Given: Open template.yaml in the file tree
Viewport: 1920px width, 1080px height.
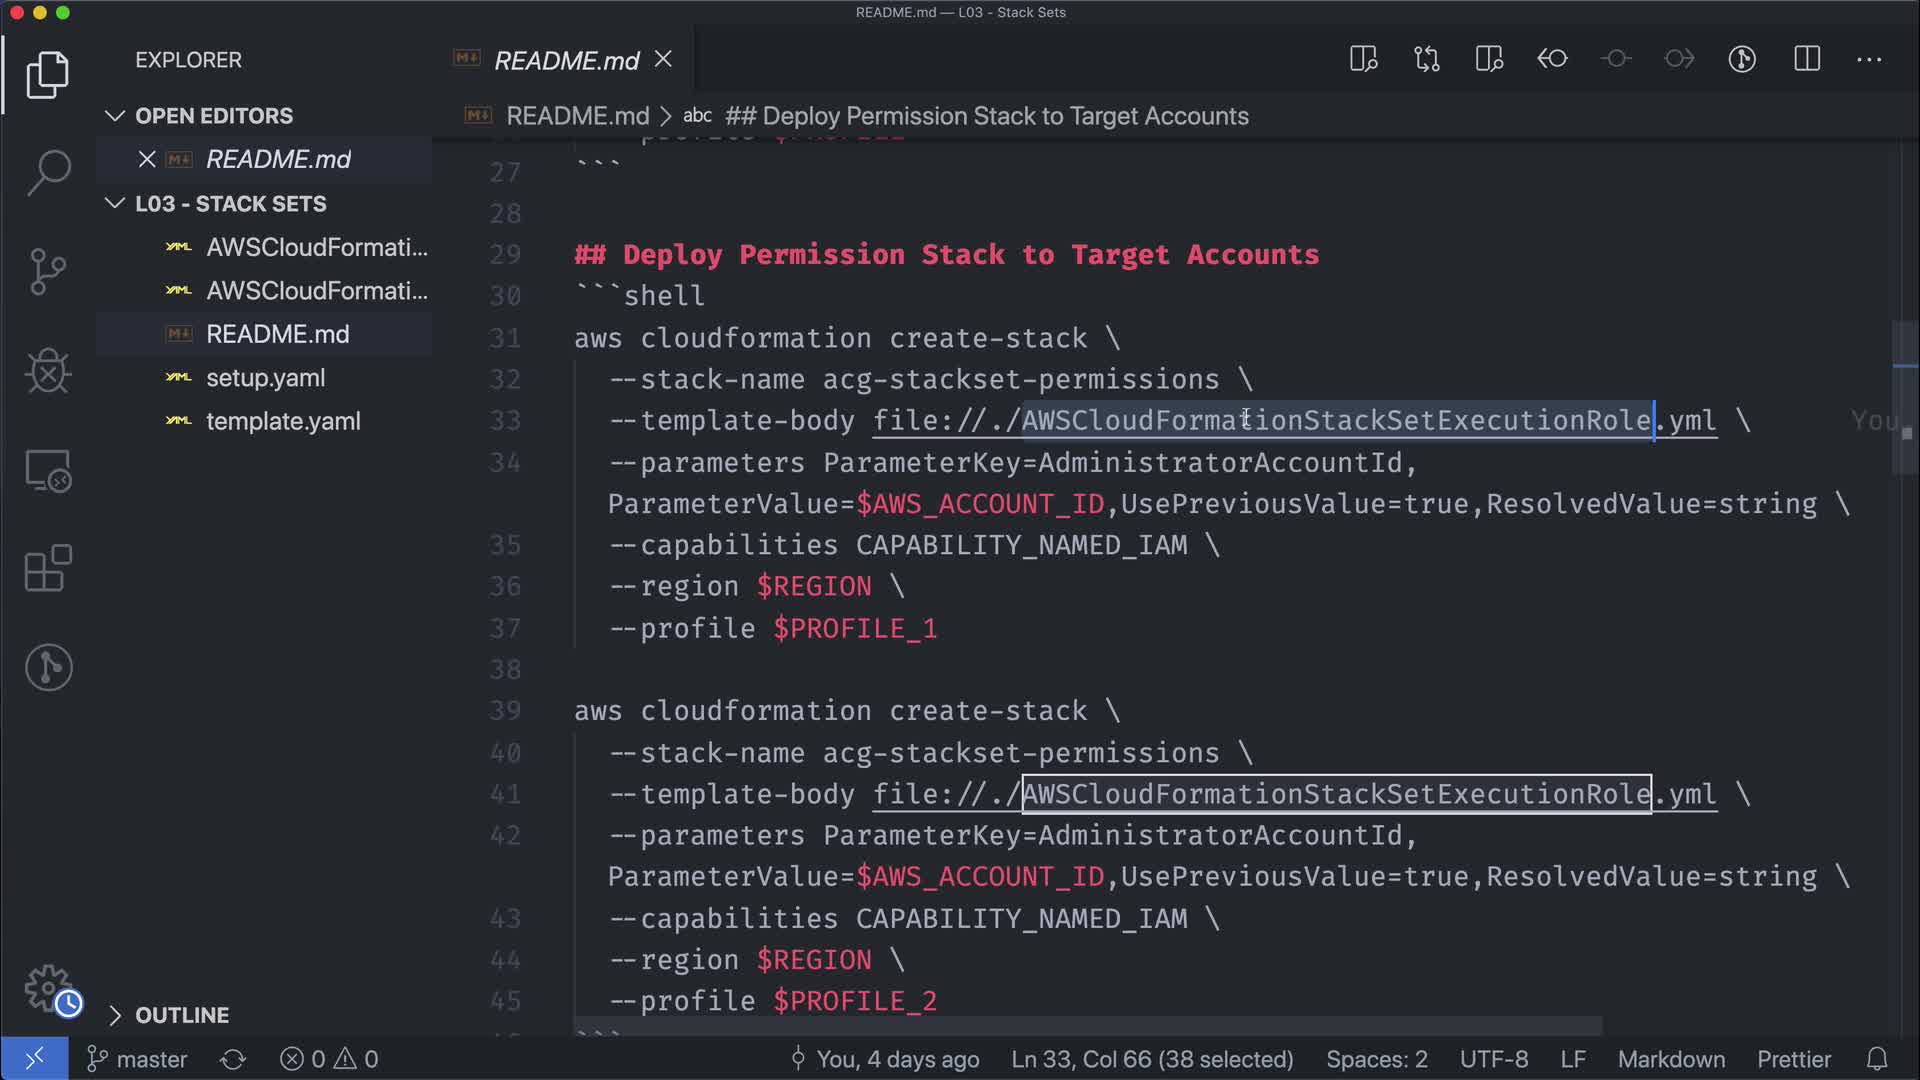Looking at the screenshot, I should point(283,422).
